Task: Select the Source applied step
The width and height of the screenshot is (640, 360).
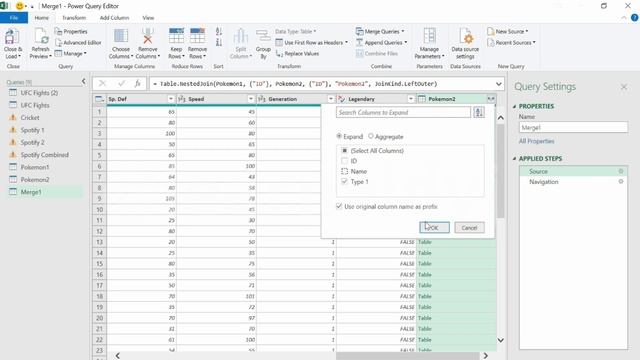Action: [x=573, y=171]
